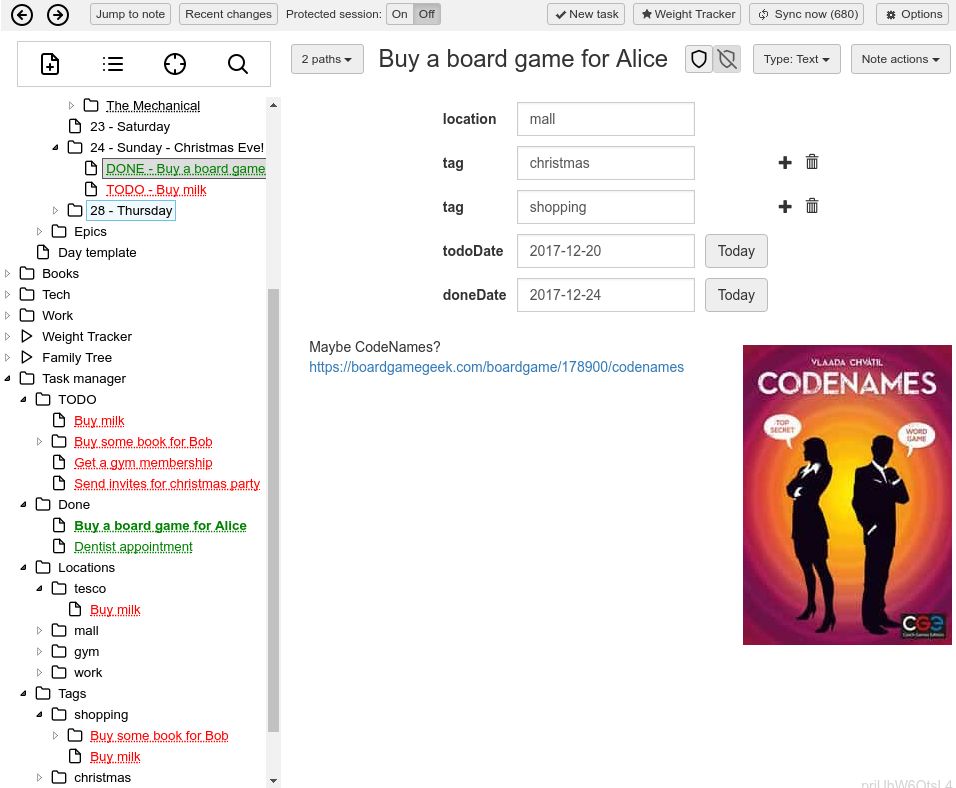Select the christmas tag folder
956x788 pixels.
tap(102, 778)
